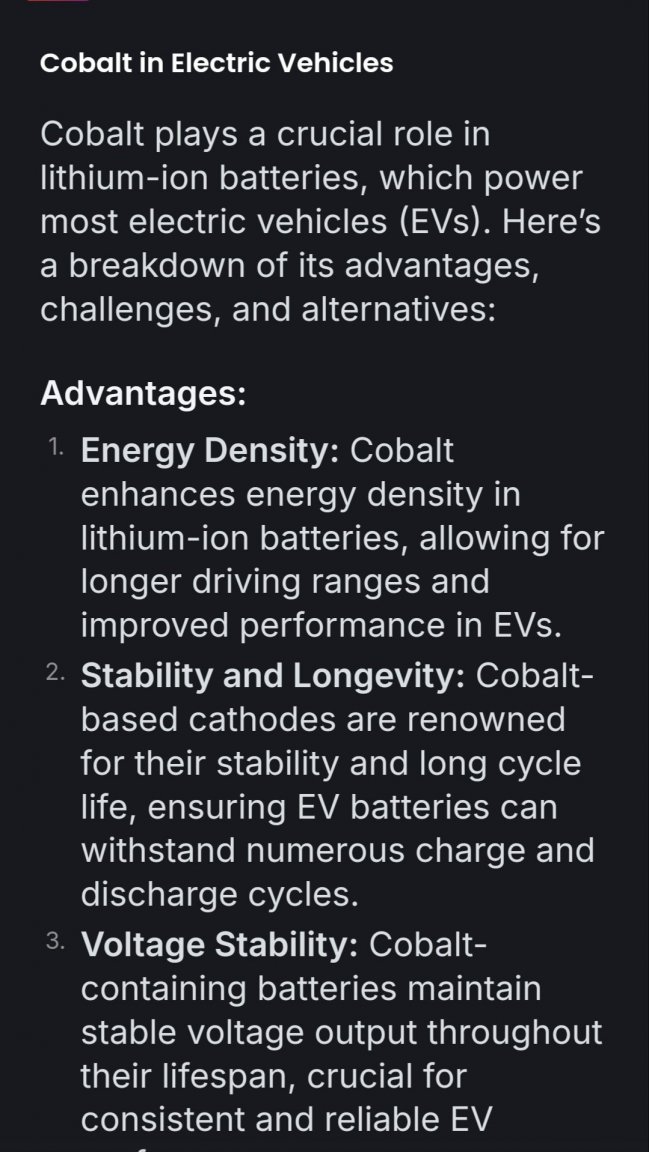Image resolution: width=649 pixels, height=1152 pixels.
Task: Click the line 'stable voltage output throughout'
Action: click(x=341, y=1032)
